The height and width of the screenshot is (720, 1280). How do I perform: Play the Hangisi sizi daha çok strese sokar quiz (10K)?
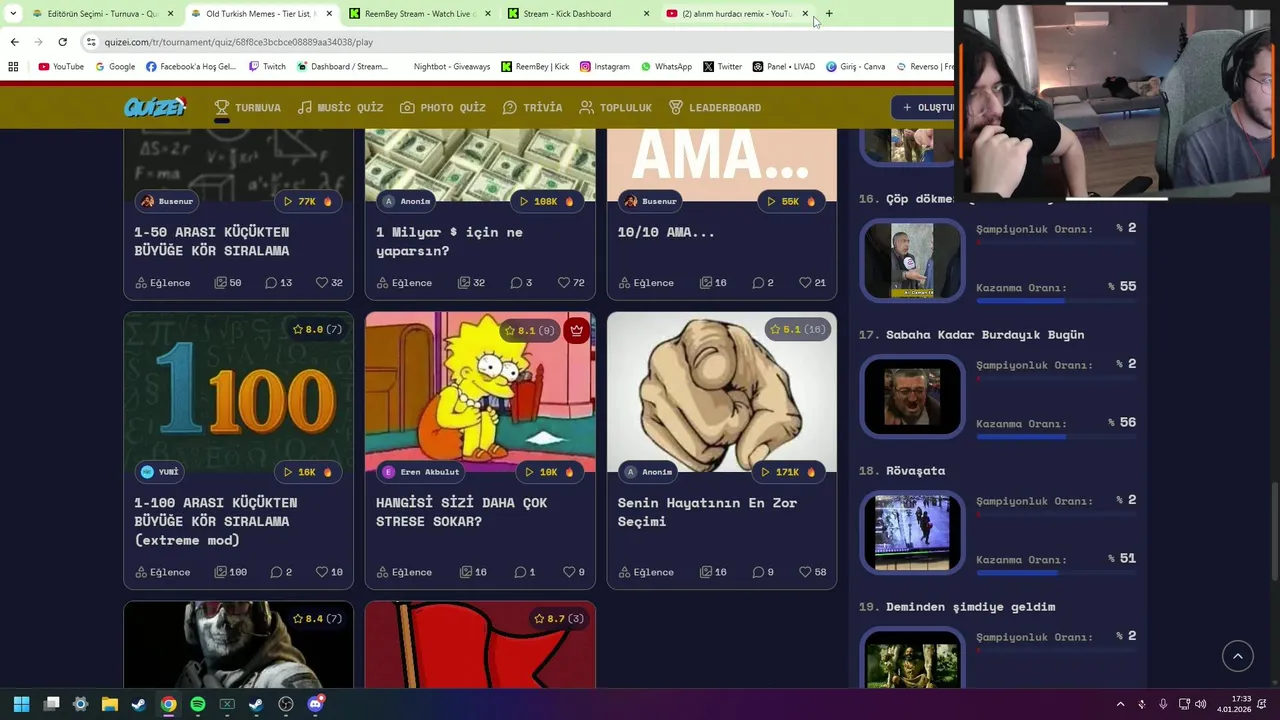(549, 472)
